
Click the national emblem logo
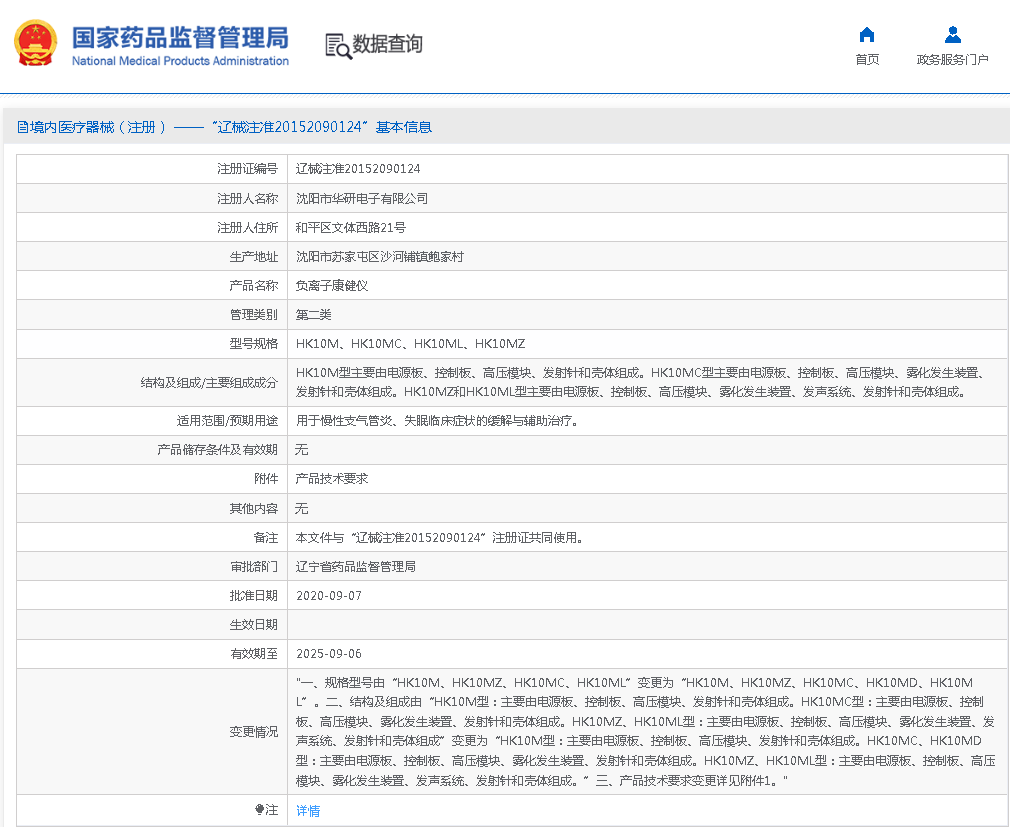point(35,43)
